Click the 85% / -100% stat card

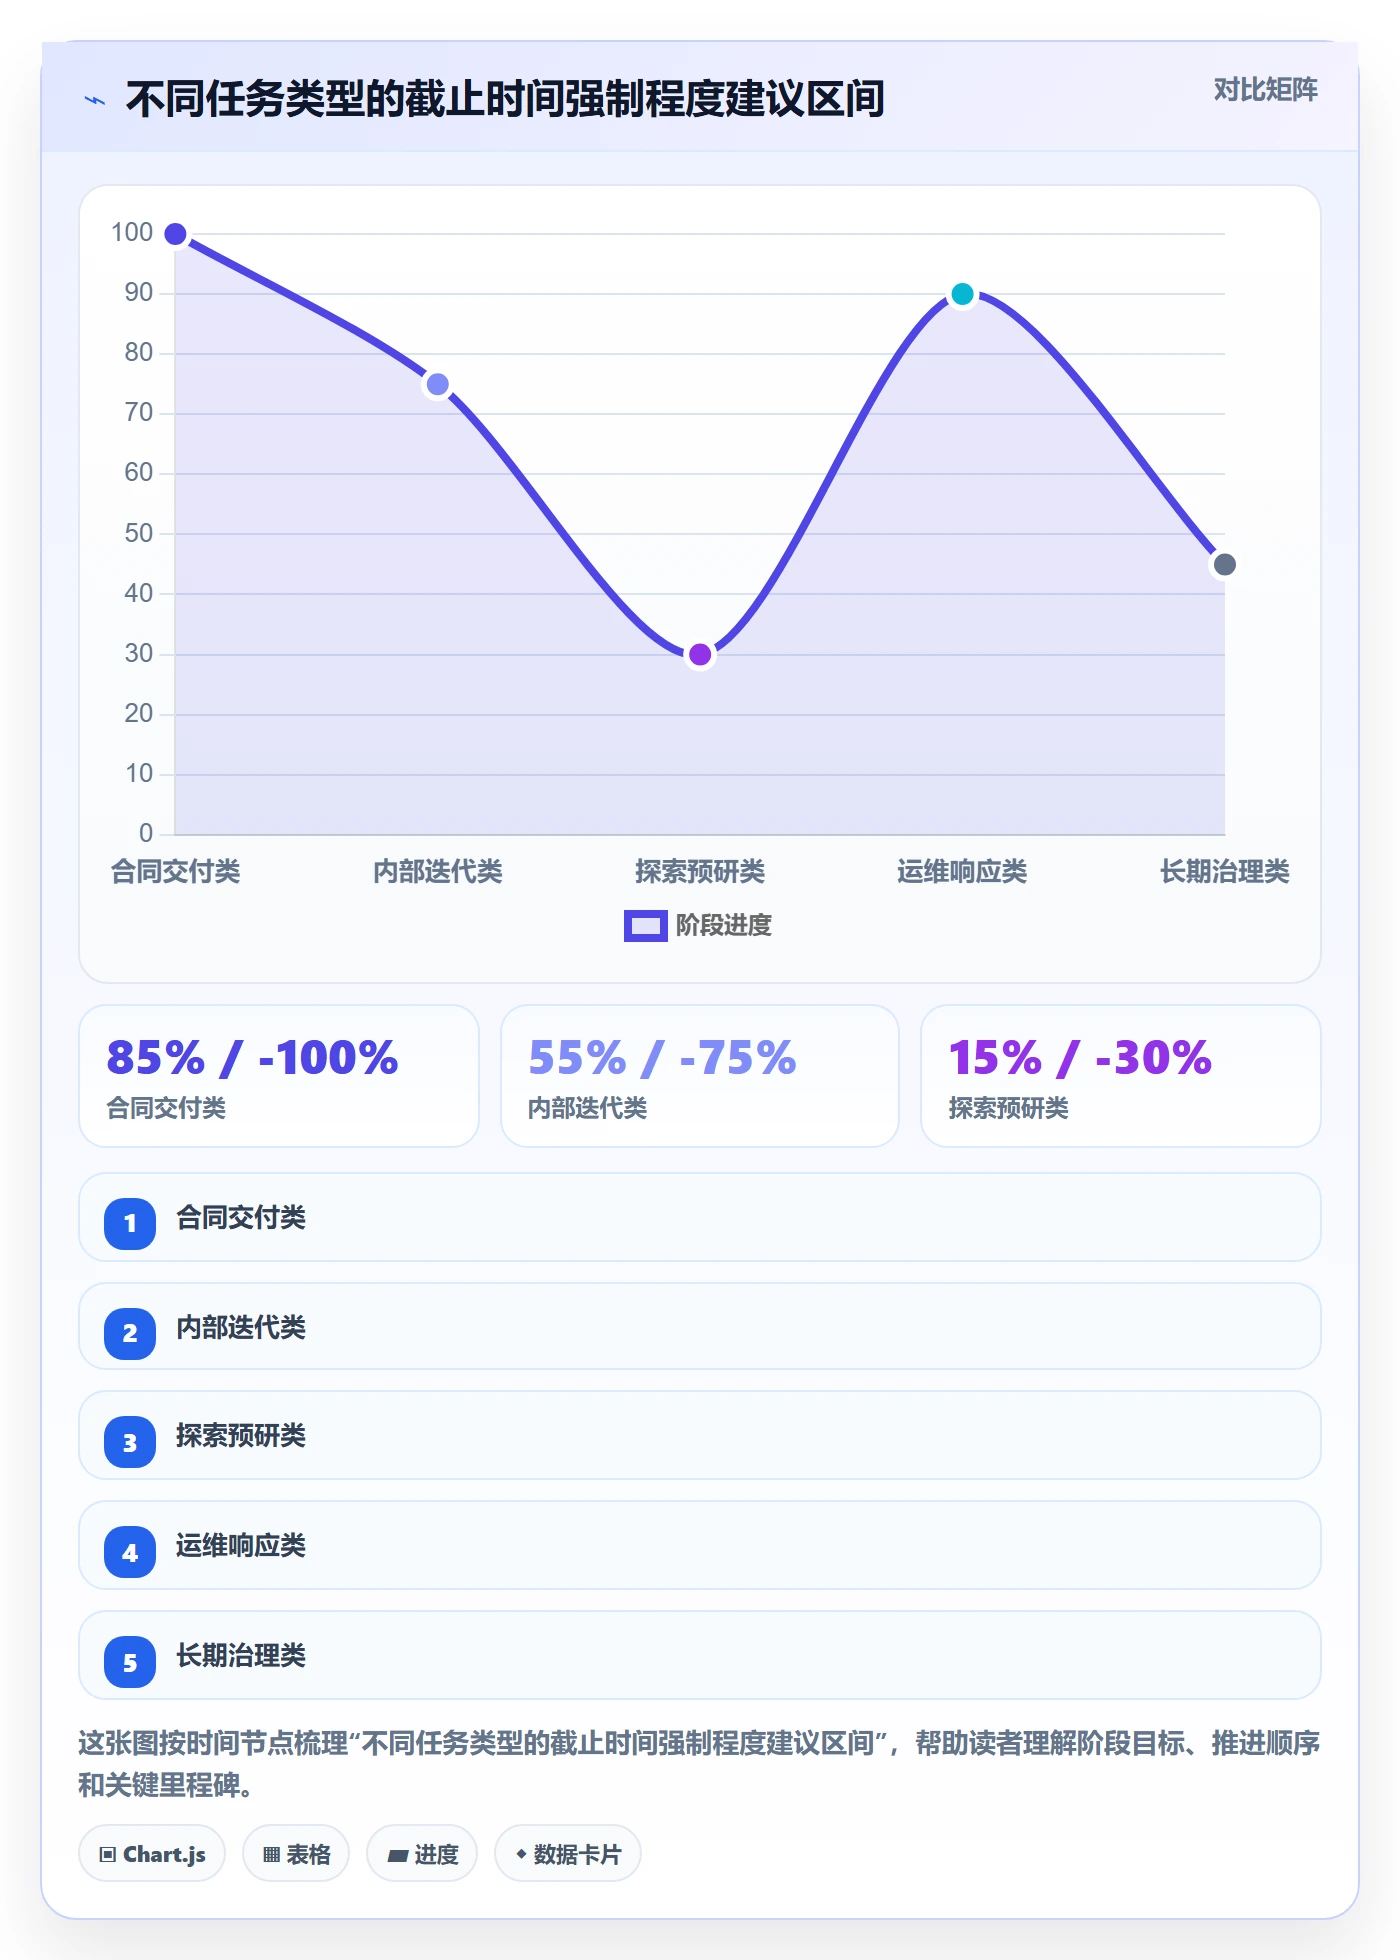(x=279, y=1076)
